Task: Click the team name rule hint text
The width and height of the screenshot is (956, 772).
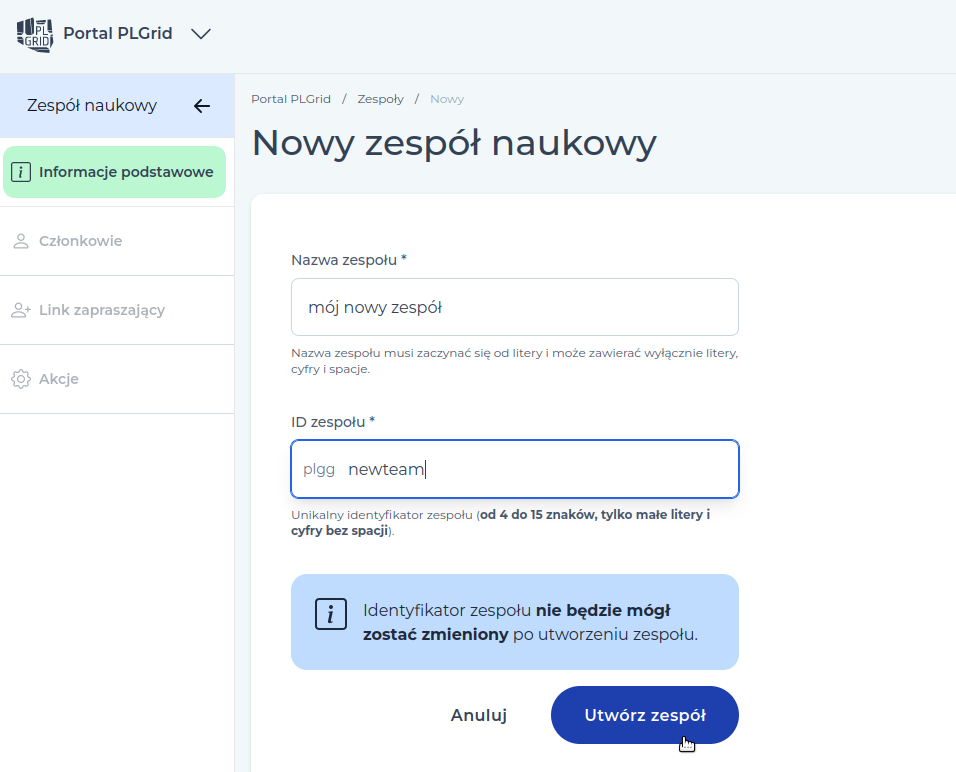Action: [515, 361]
